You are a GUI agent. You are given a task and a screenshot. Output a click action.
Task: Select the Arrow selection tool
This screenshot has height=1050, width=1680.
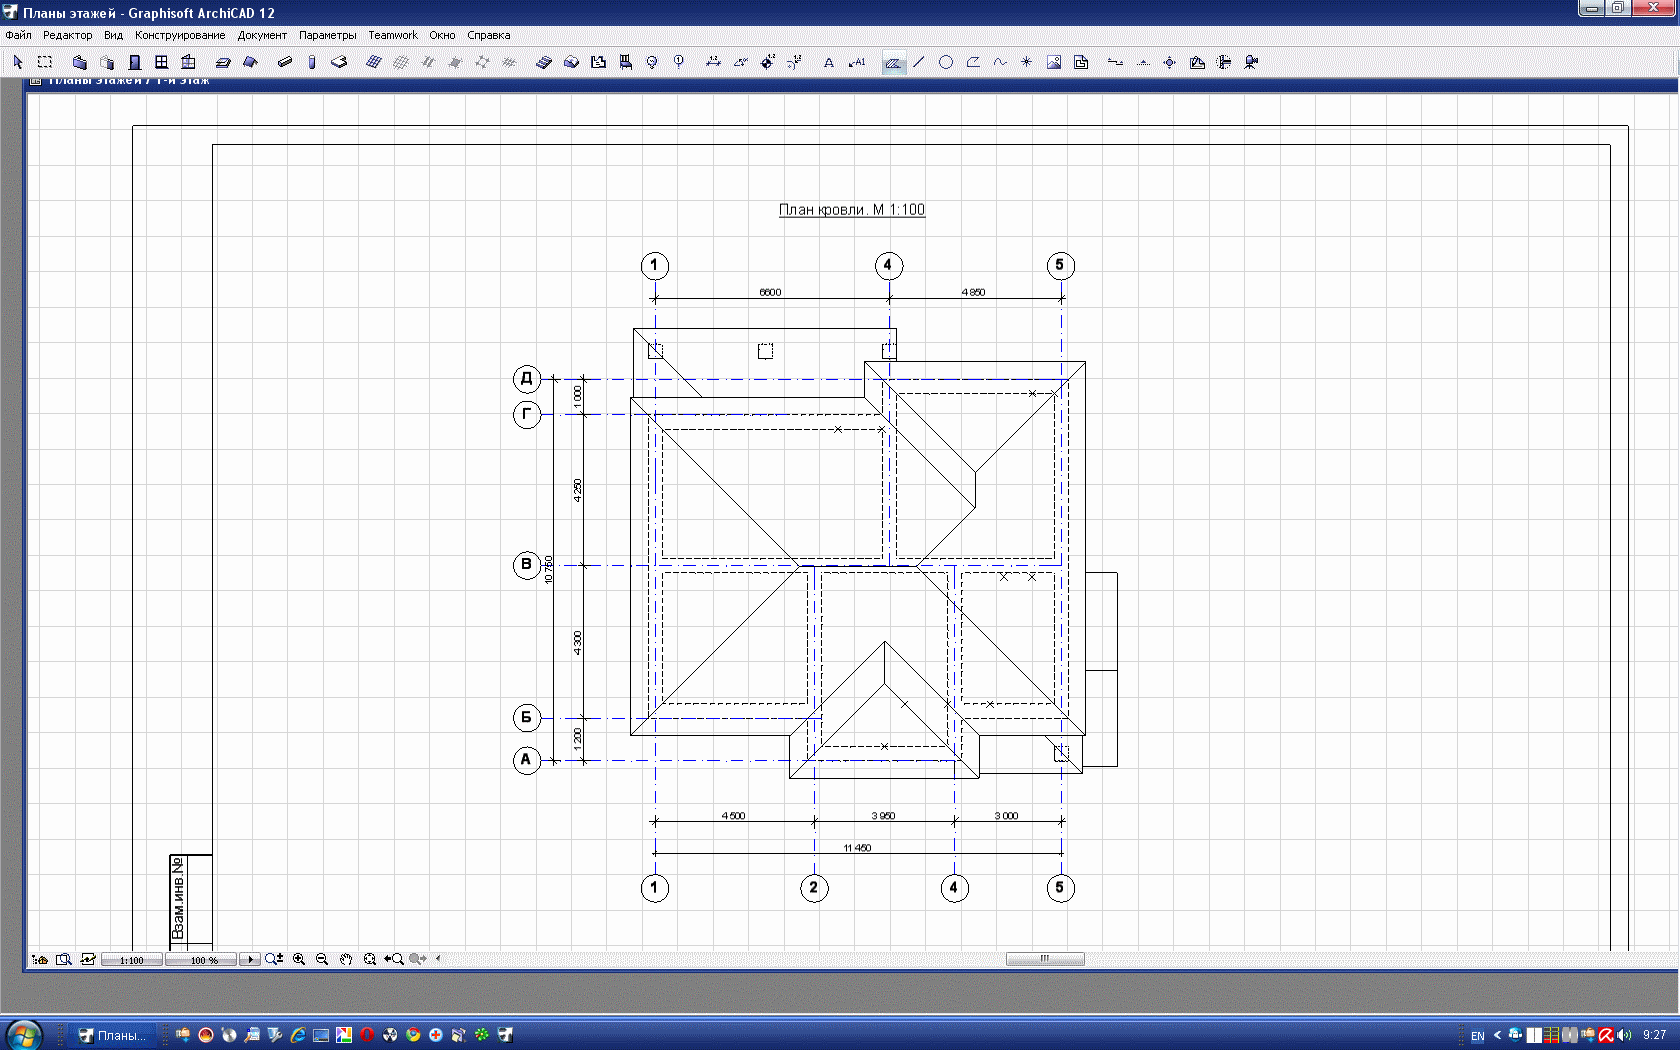pos(18,62)
